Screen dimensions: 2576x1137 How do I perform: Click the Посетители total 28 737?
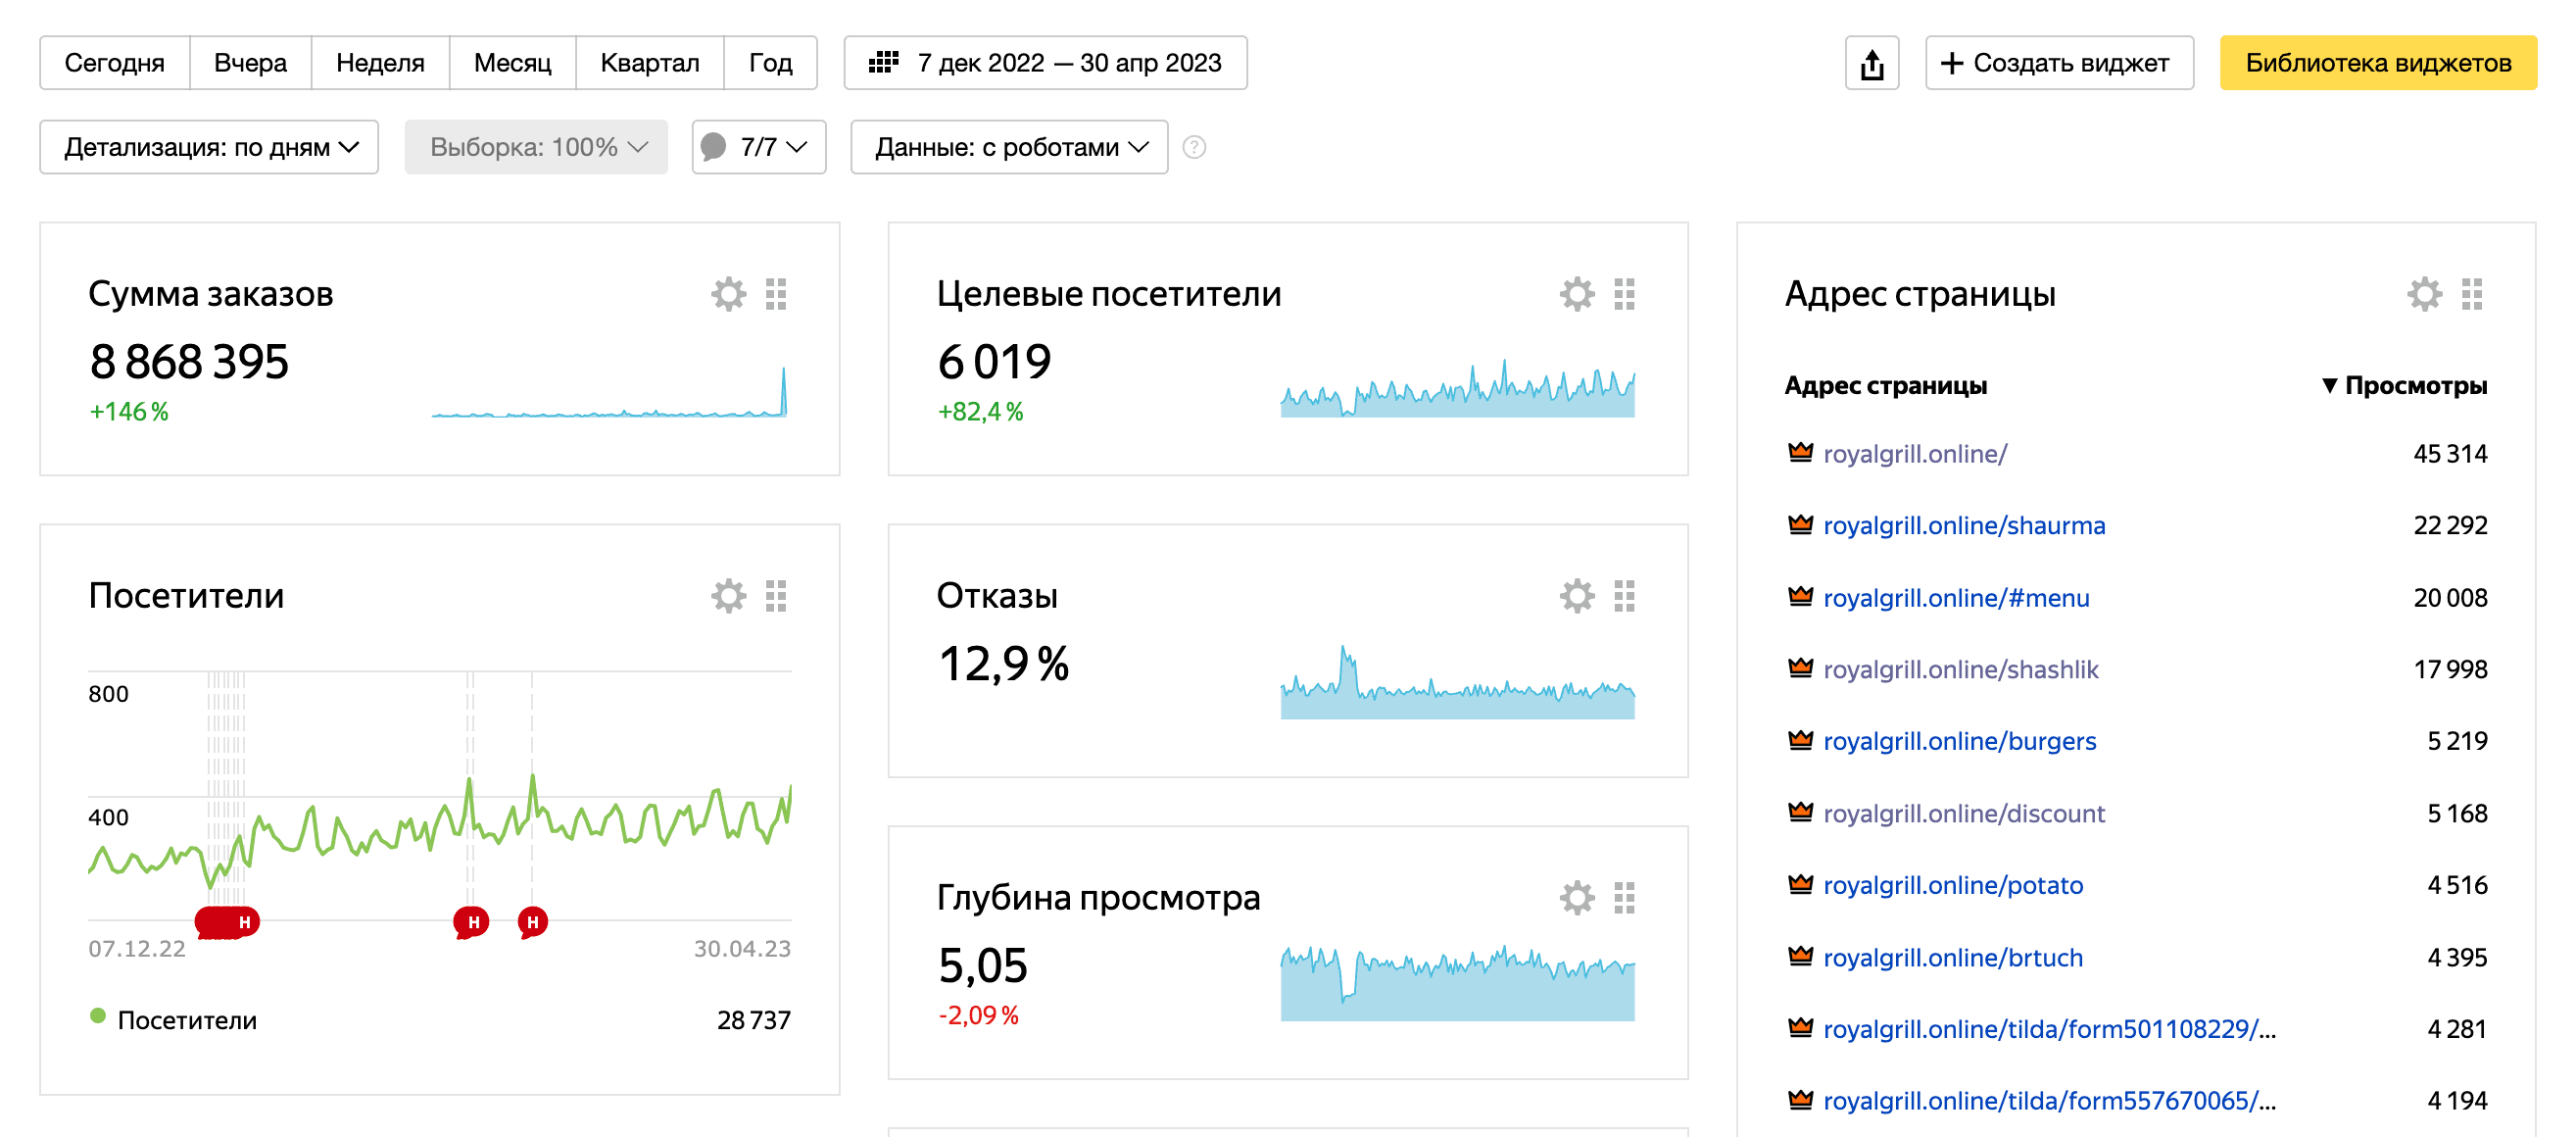point(753,1020)
